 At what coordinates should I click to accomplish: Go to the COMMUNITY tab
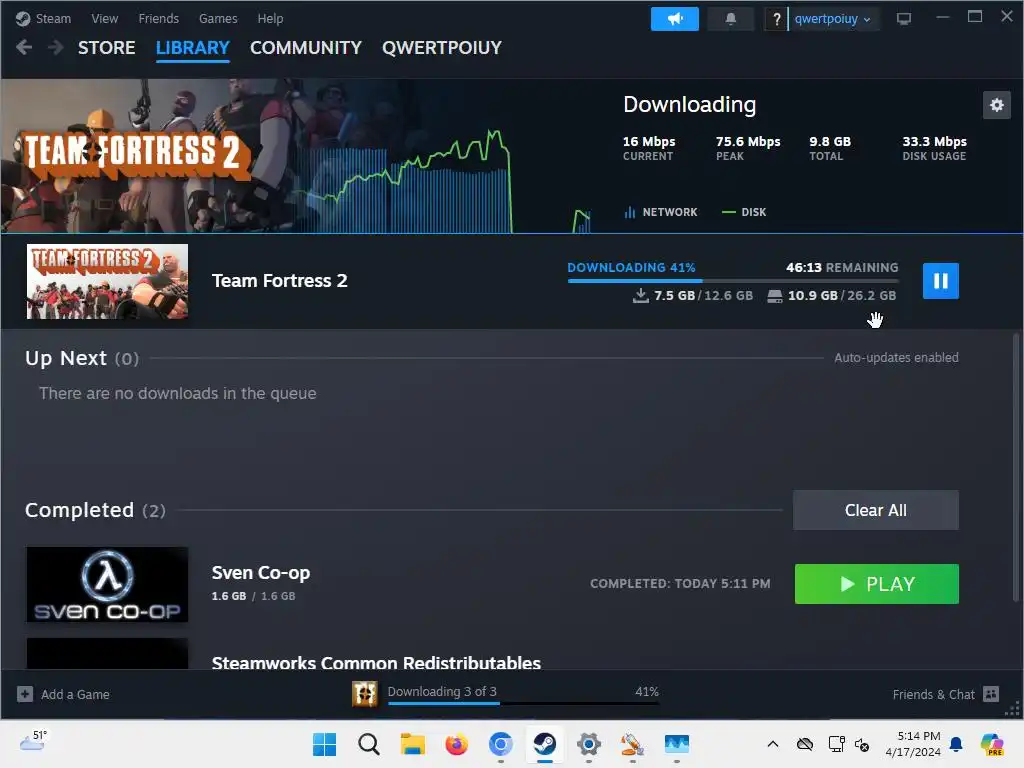pos(306,48)
